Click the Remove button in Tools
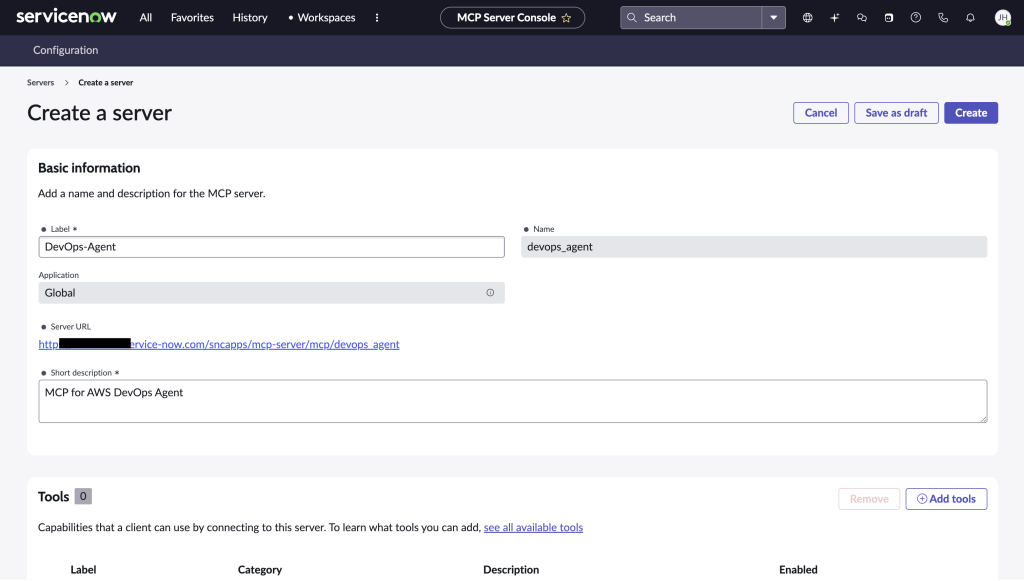This screenshot has width=1024, height=581. [x=869, y=499]
